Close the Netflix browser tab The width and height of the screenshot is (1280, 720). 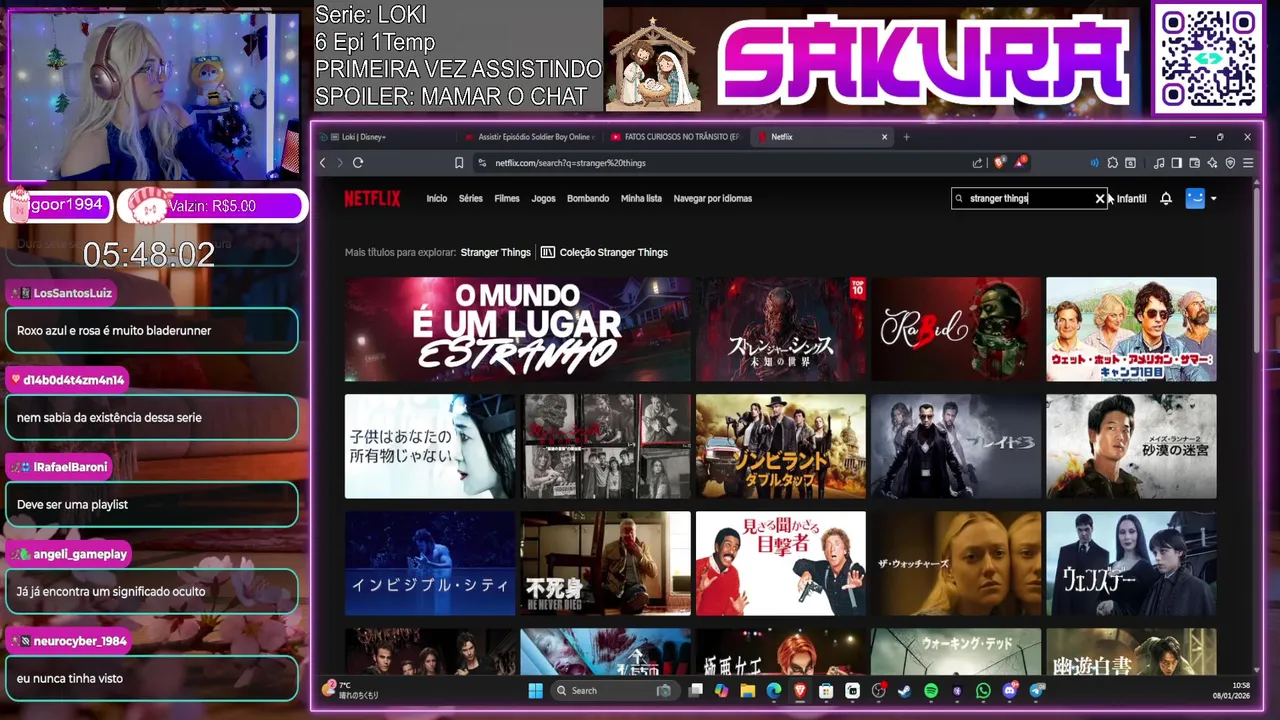[884, 137]
